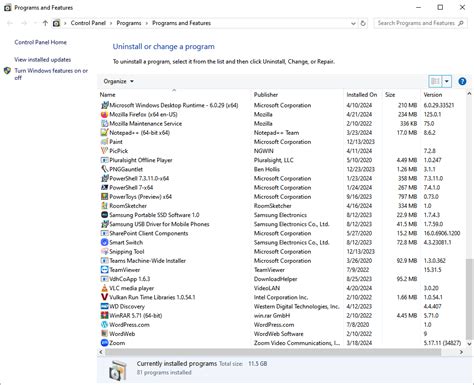
Task: Select Pluralsight Offline Player row
Action: pos(282,160)
